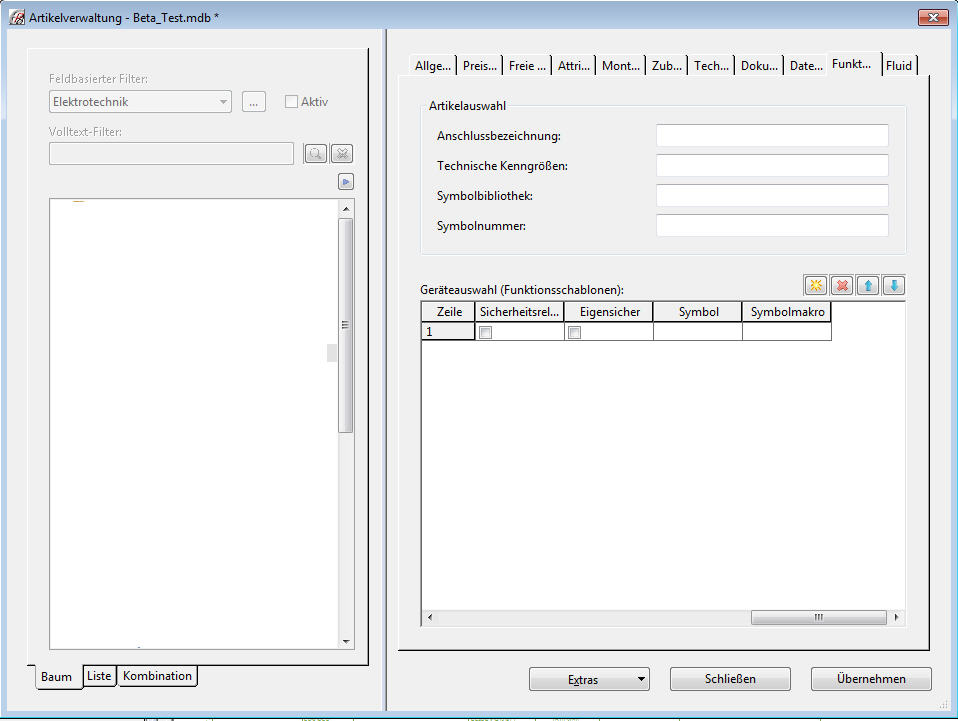Viewport: 958px width, 721px height.
Task: Click the tree panel vertical scrollbar thumb
Action: tap(346, 325)
